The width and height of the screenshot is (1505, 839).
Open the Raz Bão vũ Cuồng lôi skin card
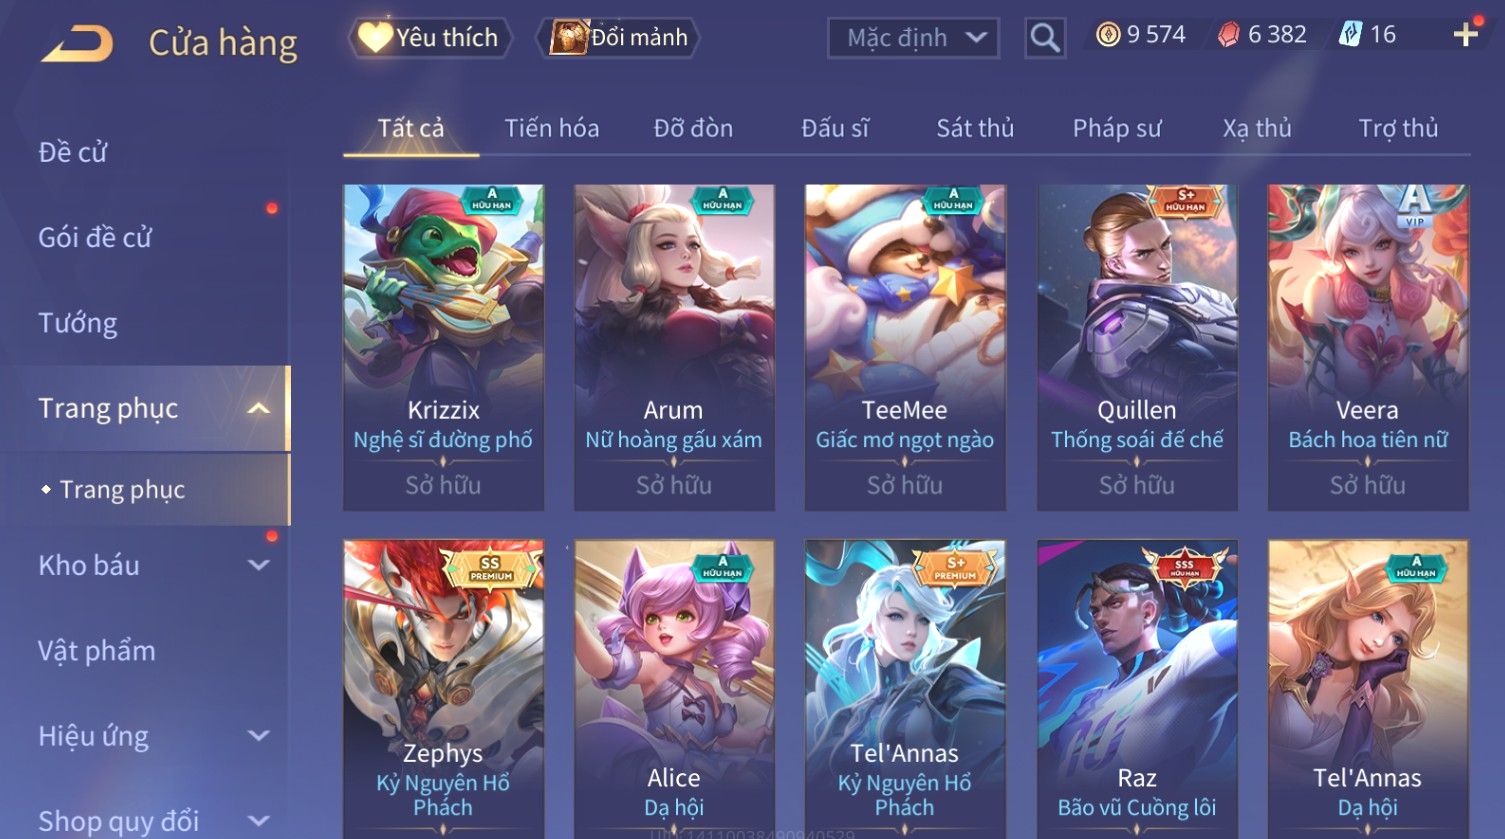[1137, 688]
